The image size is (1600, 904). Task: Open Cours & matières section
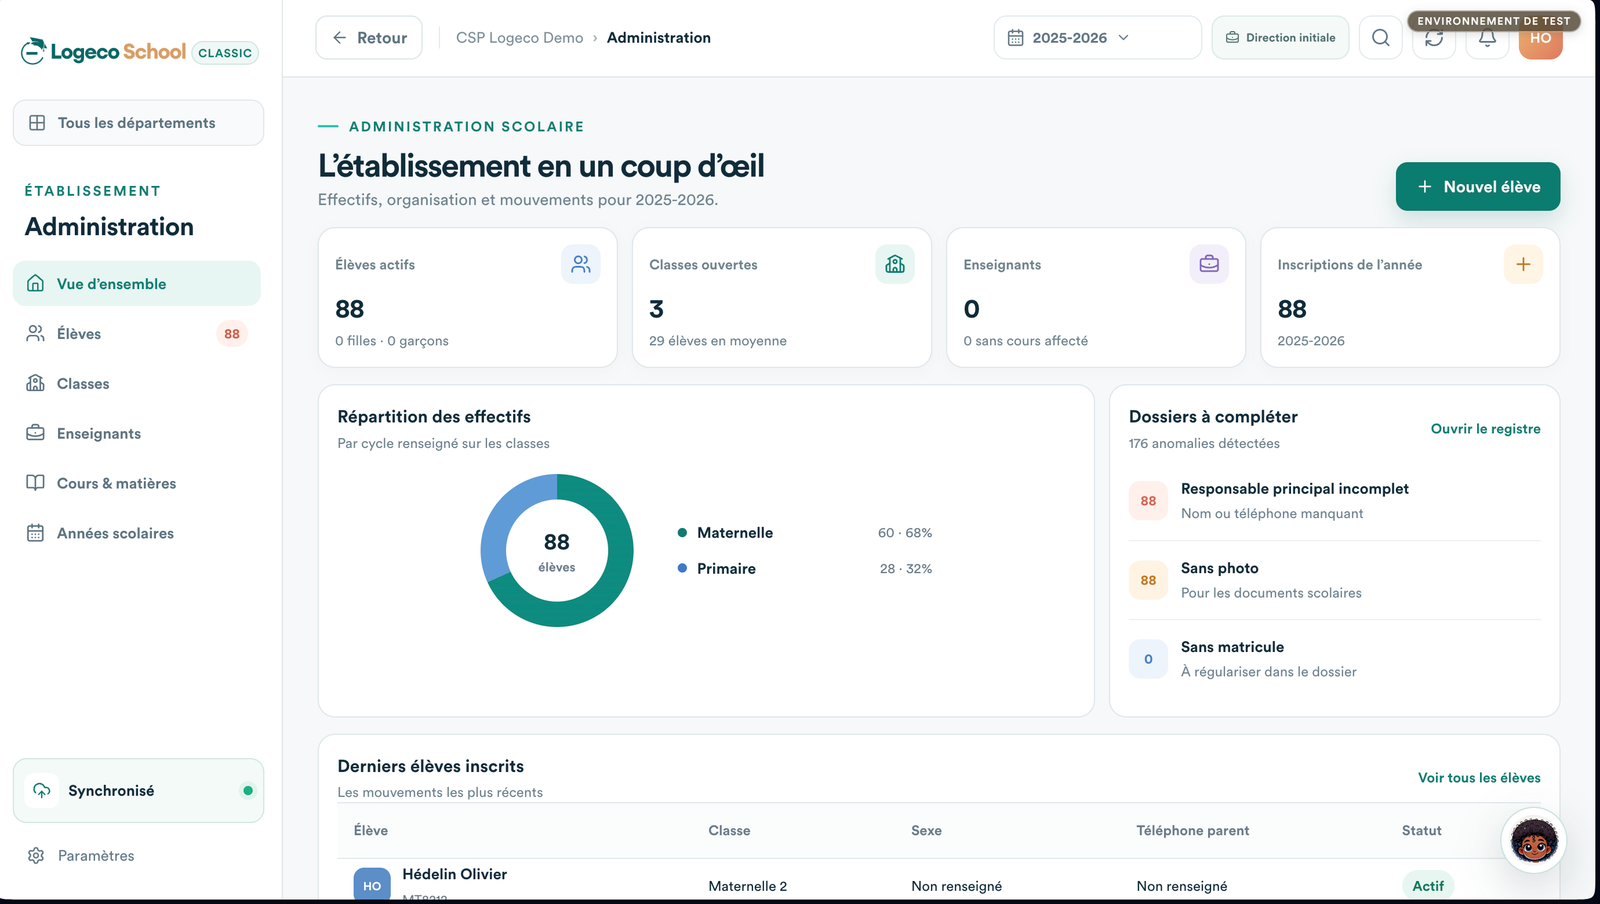tap(137, 483)
